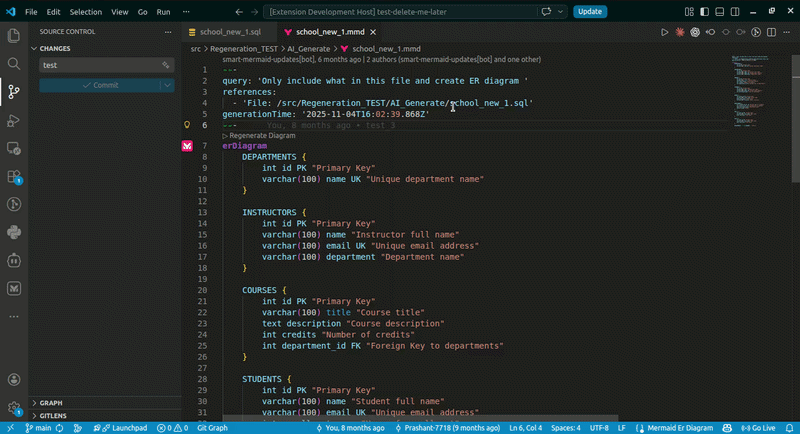Open the Accounts icon in activity bar
800x434 pixels.
(14, 379)
